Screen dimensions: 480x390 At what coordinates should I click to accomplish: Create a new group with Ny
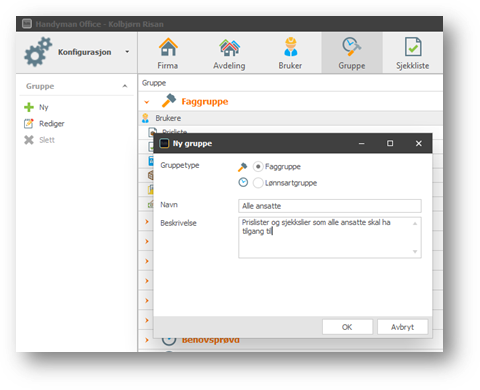point(43,107)
